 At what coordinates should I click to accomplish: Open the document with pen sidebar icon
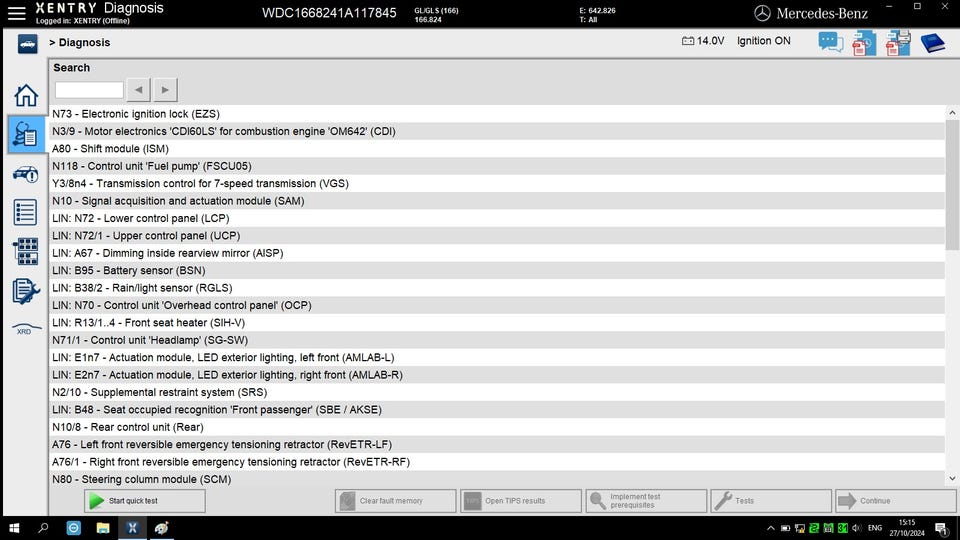point(26,291)
